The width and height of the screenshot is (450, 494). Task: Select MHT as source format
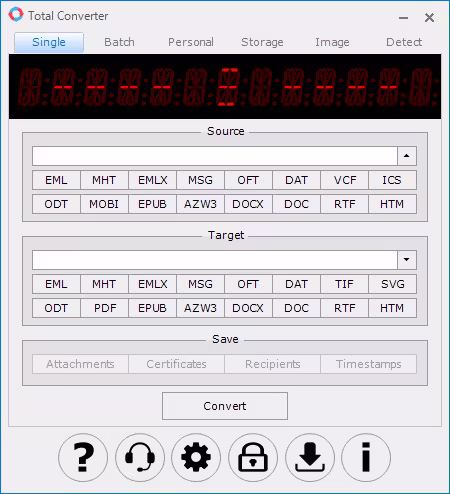104,180
